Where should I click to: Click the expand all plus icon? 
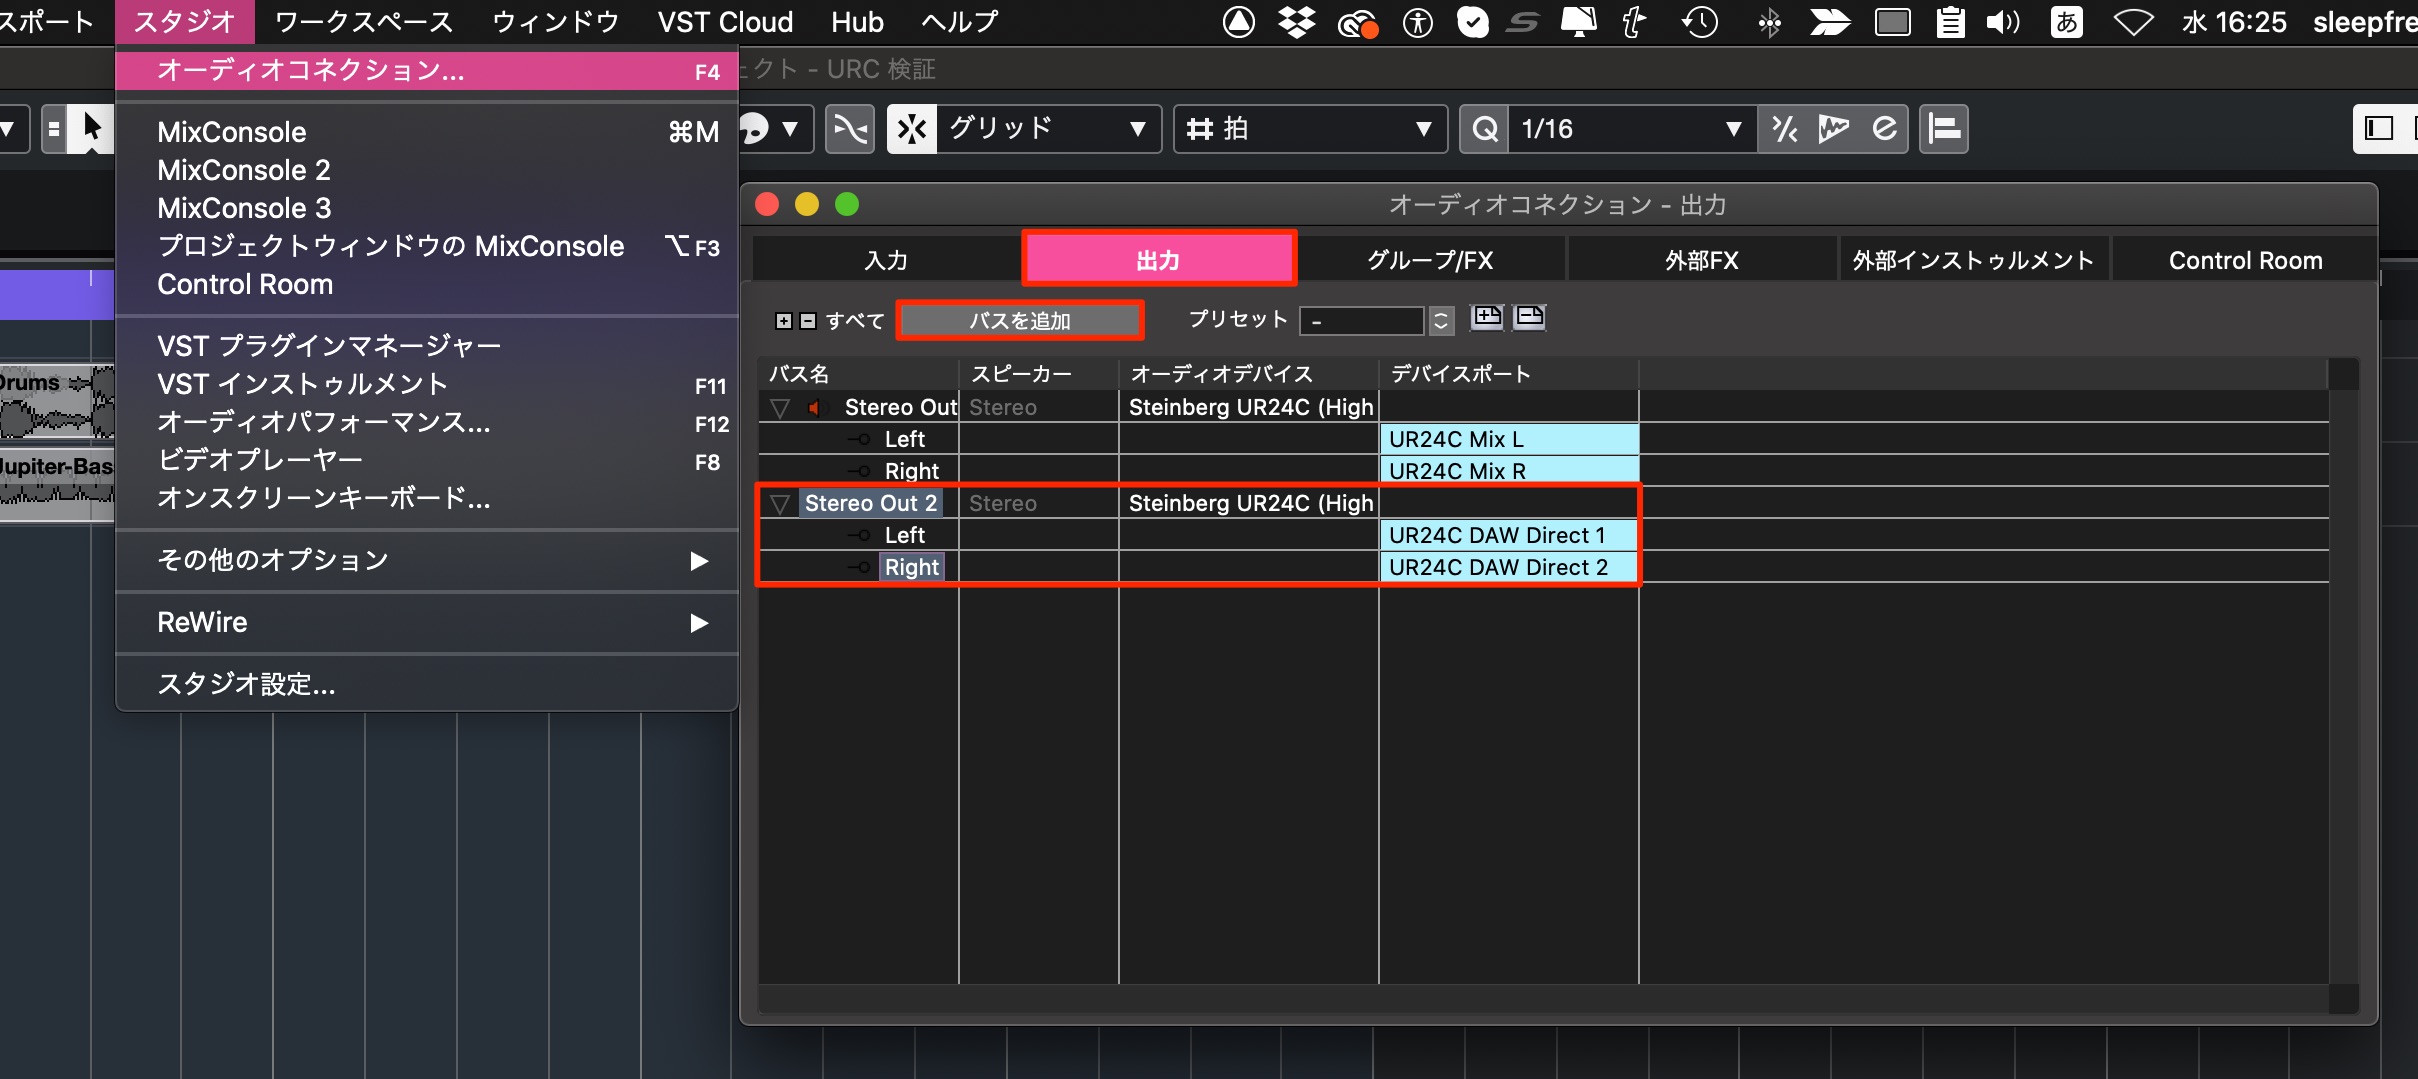[784, 321]
